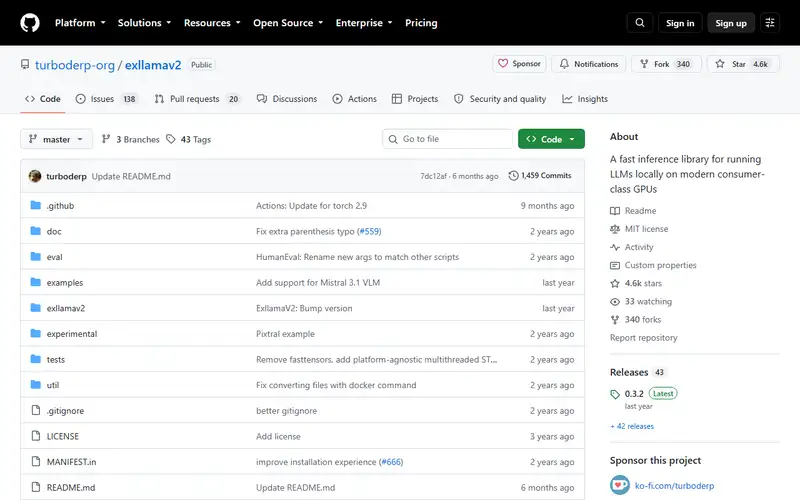Open the Pull requests tab
The width and height of the screenshot is (800, 500).
(x=197, y=99)
